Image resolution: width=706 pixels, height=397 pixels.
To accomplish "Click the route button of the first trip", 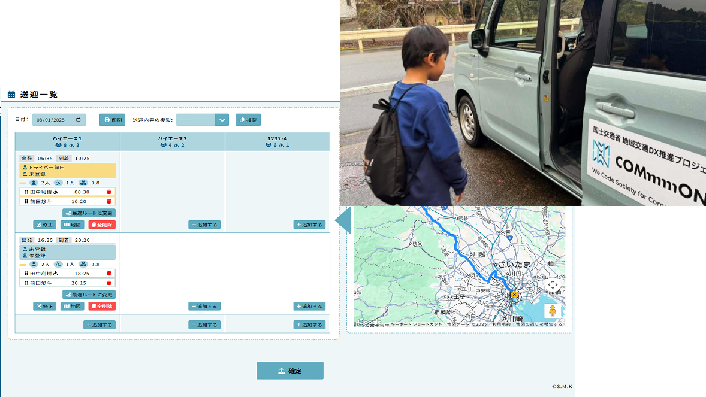I will (89, 212).
